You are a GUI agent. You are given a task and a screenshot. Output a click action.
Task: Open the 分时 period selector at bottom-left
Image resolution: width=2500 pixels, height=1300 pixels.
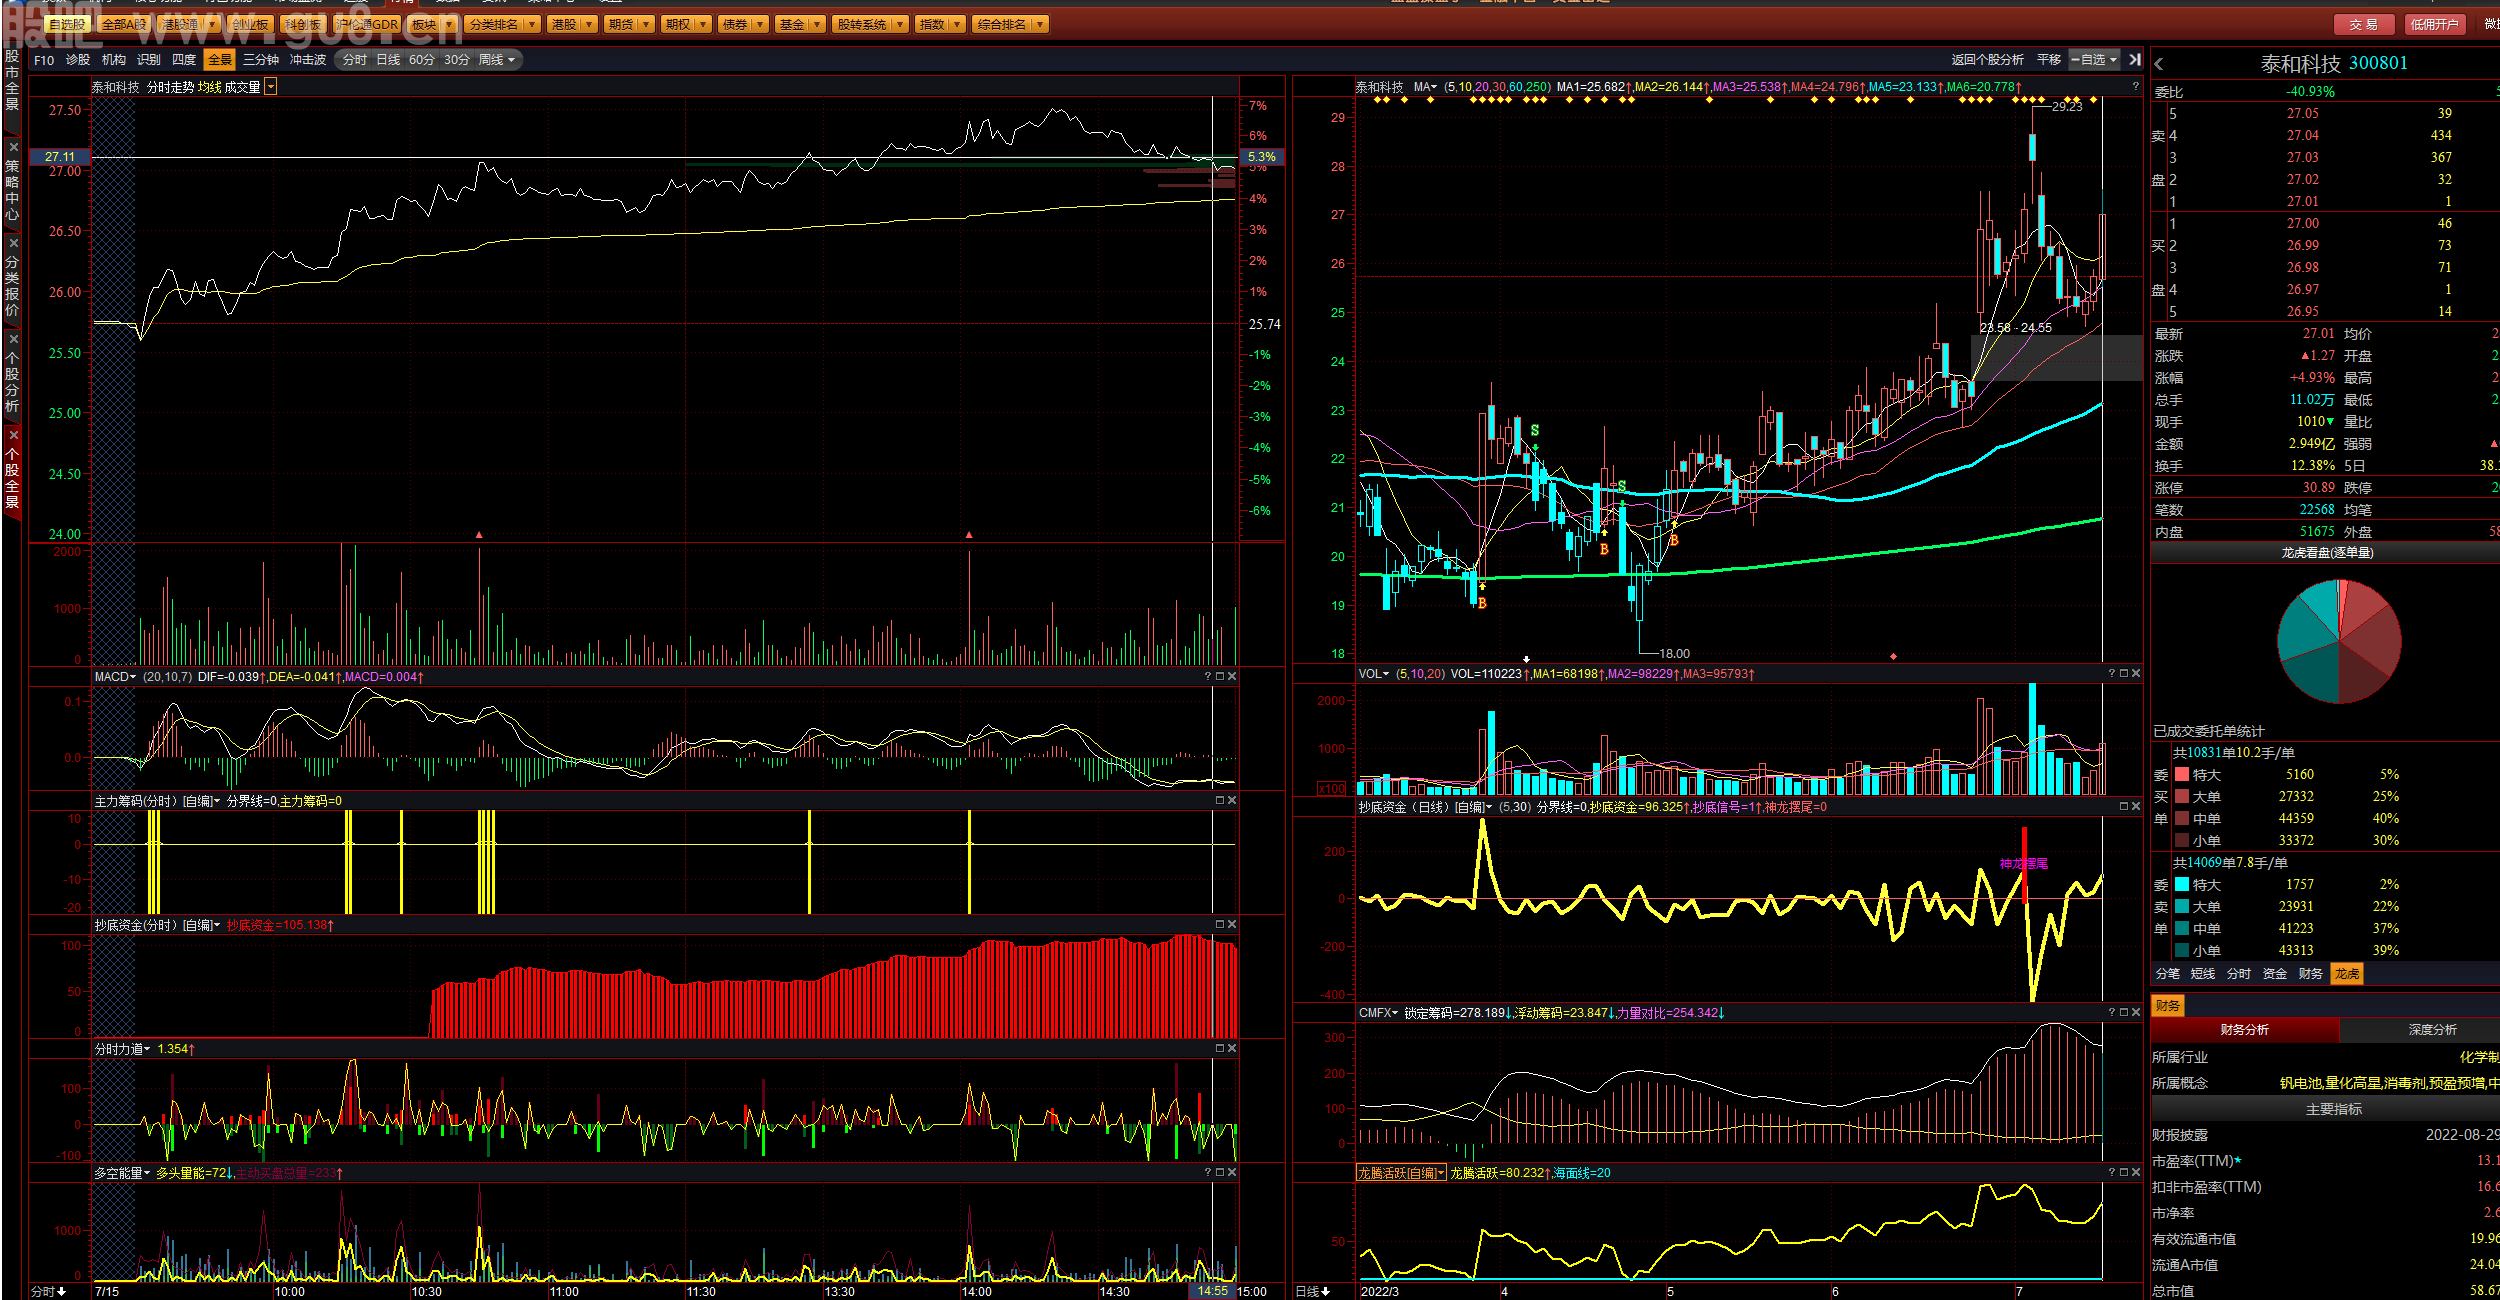48,1292
